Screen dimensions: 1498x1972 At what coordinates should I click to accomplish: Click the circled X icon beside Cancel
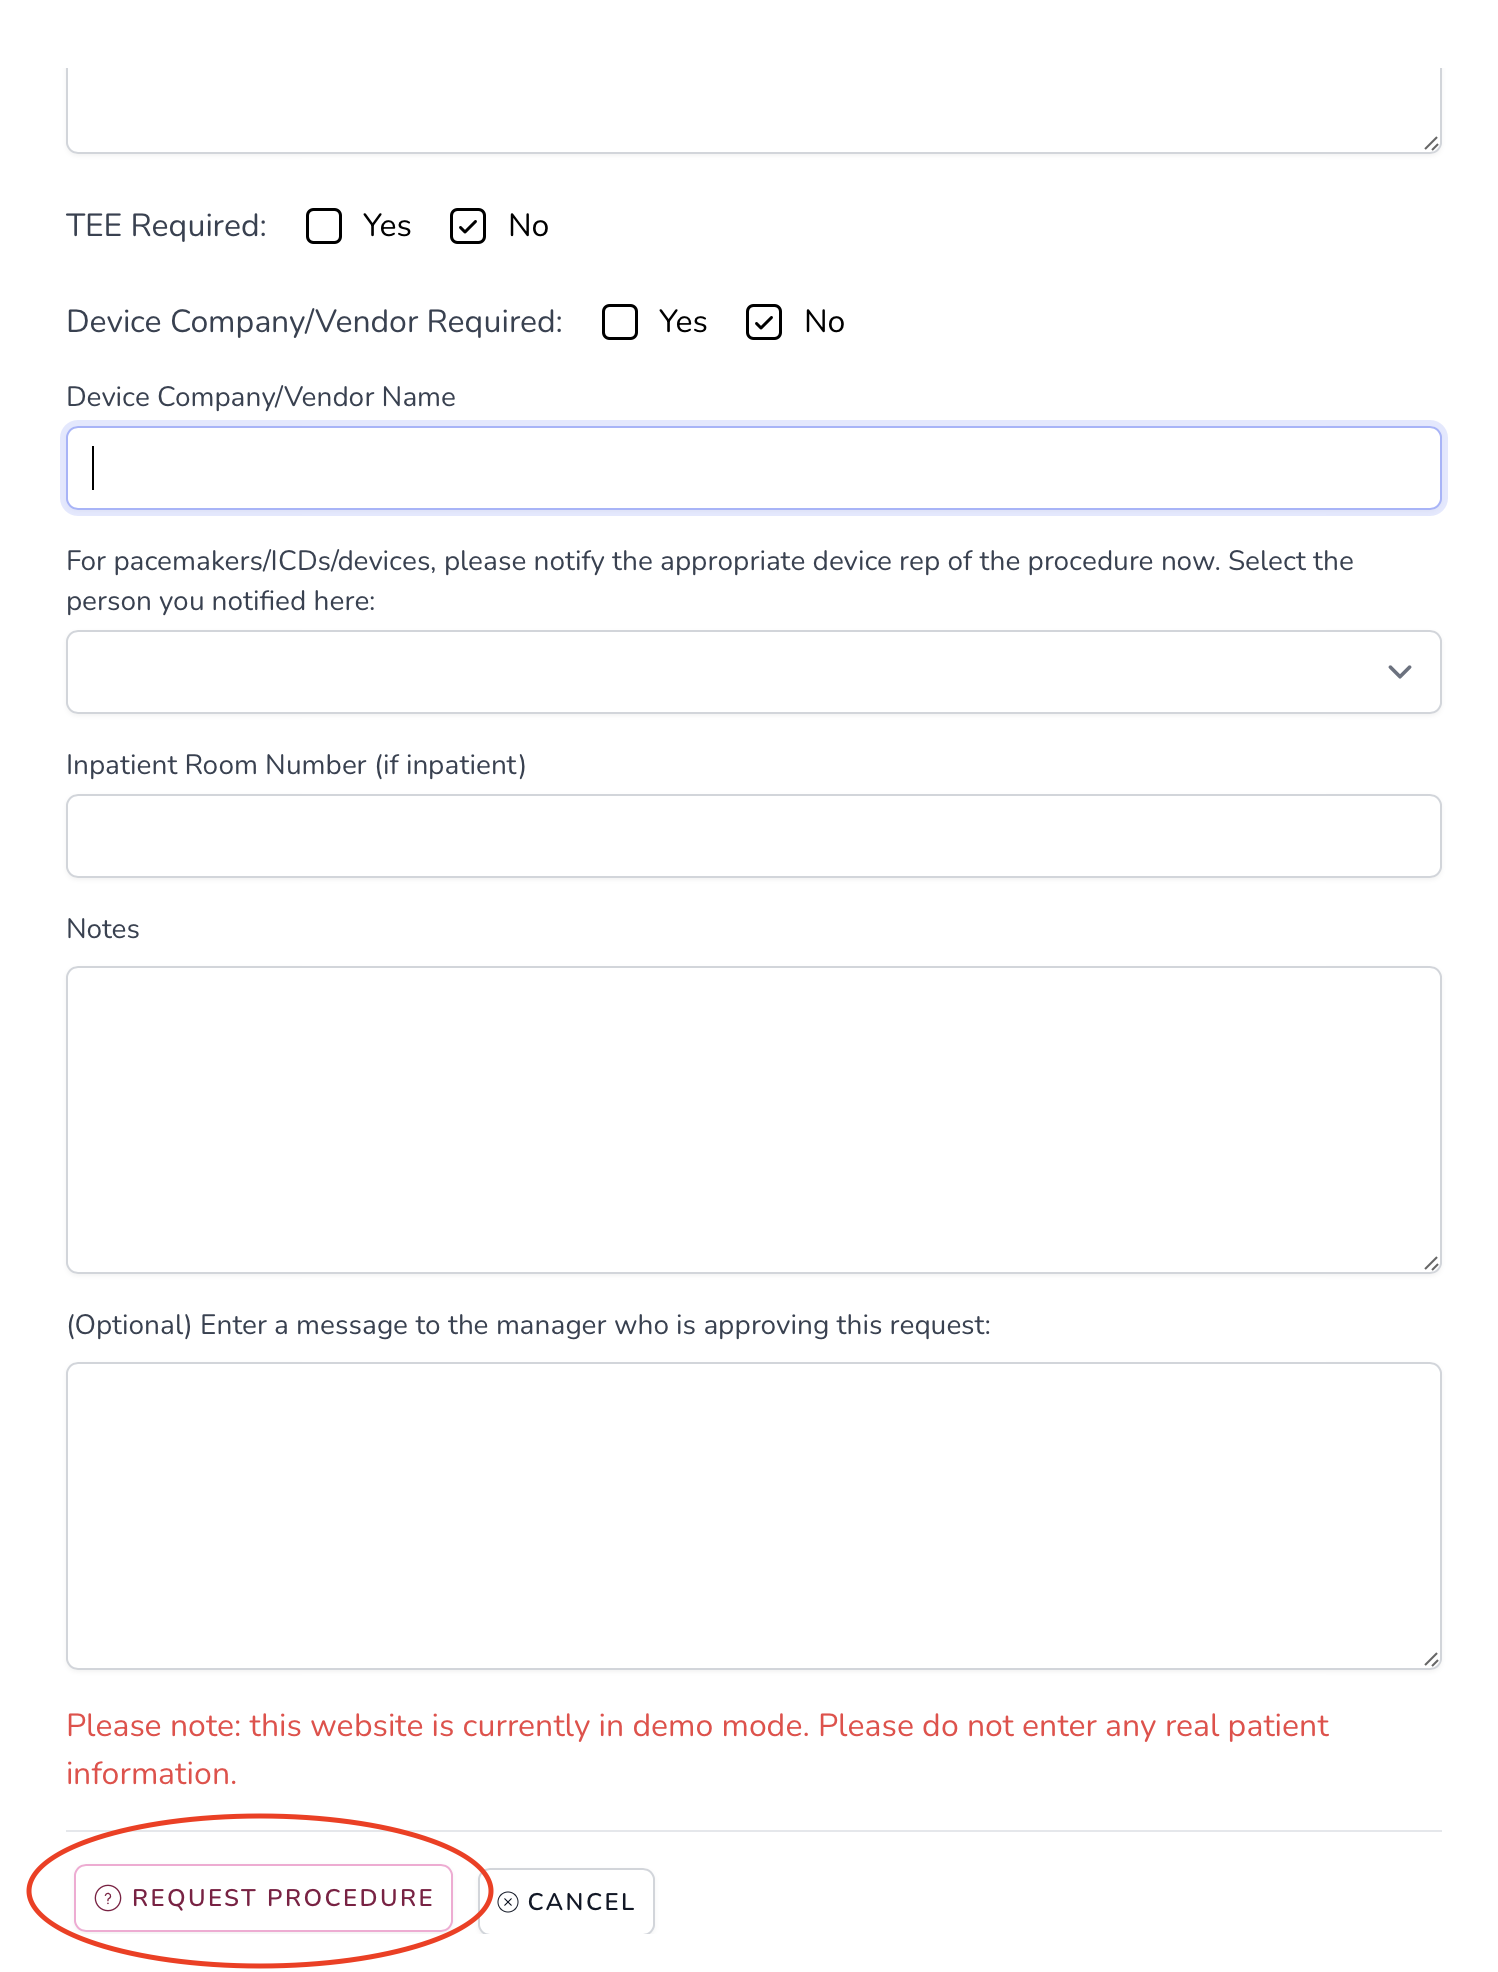coord(508,1902)
